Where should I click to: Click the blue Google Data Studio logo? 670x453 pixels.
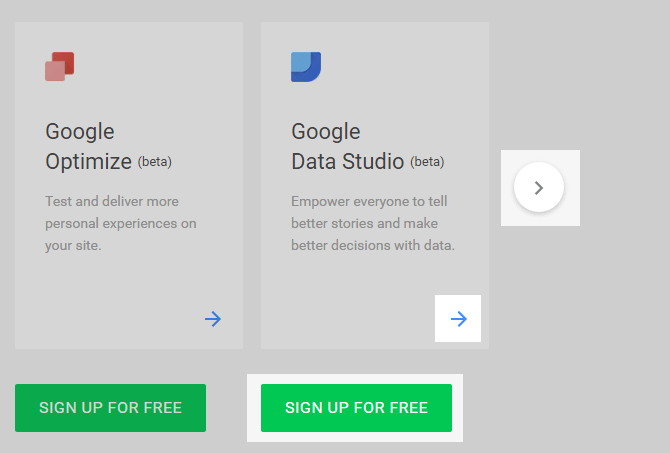pyautogui.click(x=305, y=66)
